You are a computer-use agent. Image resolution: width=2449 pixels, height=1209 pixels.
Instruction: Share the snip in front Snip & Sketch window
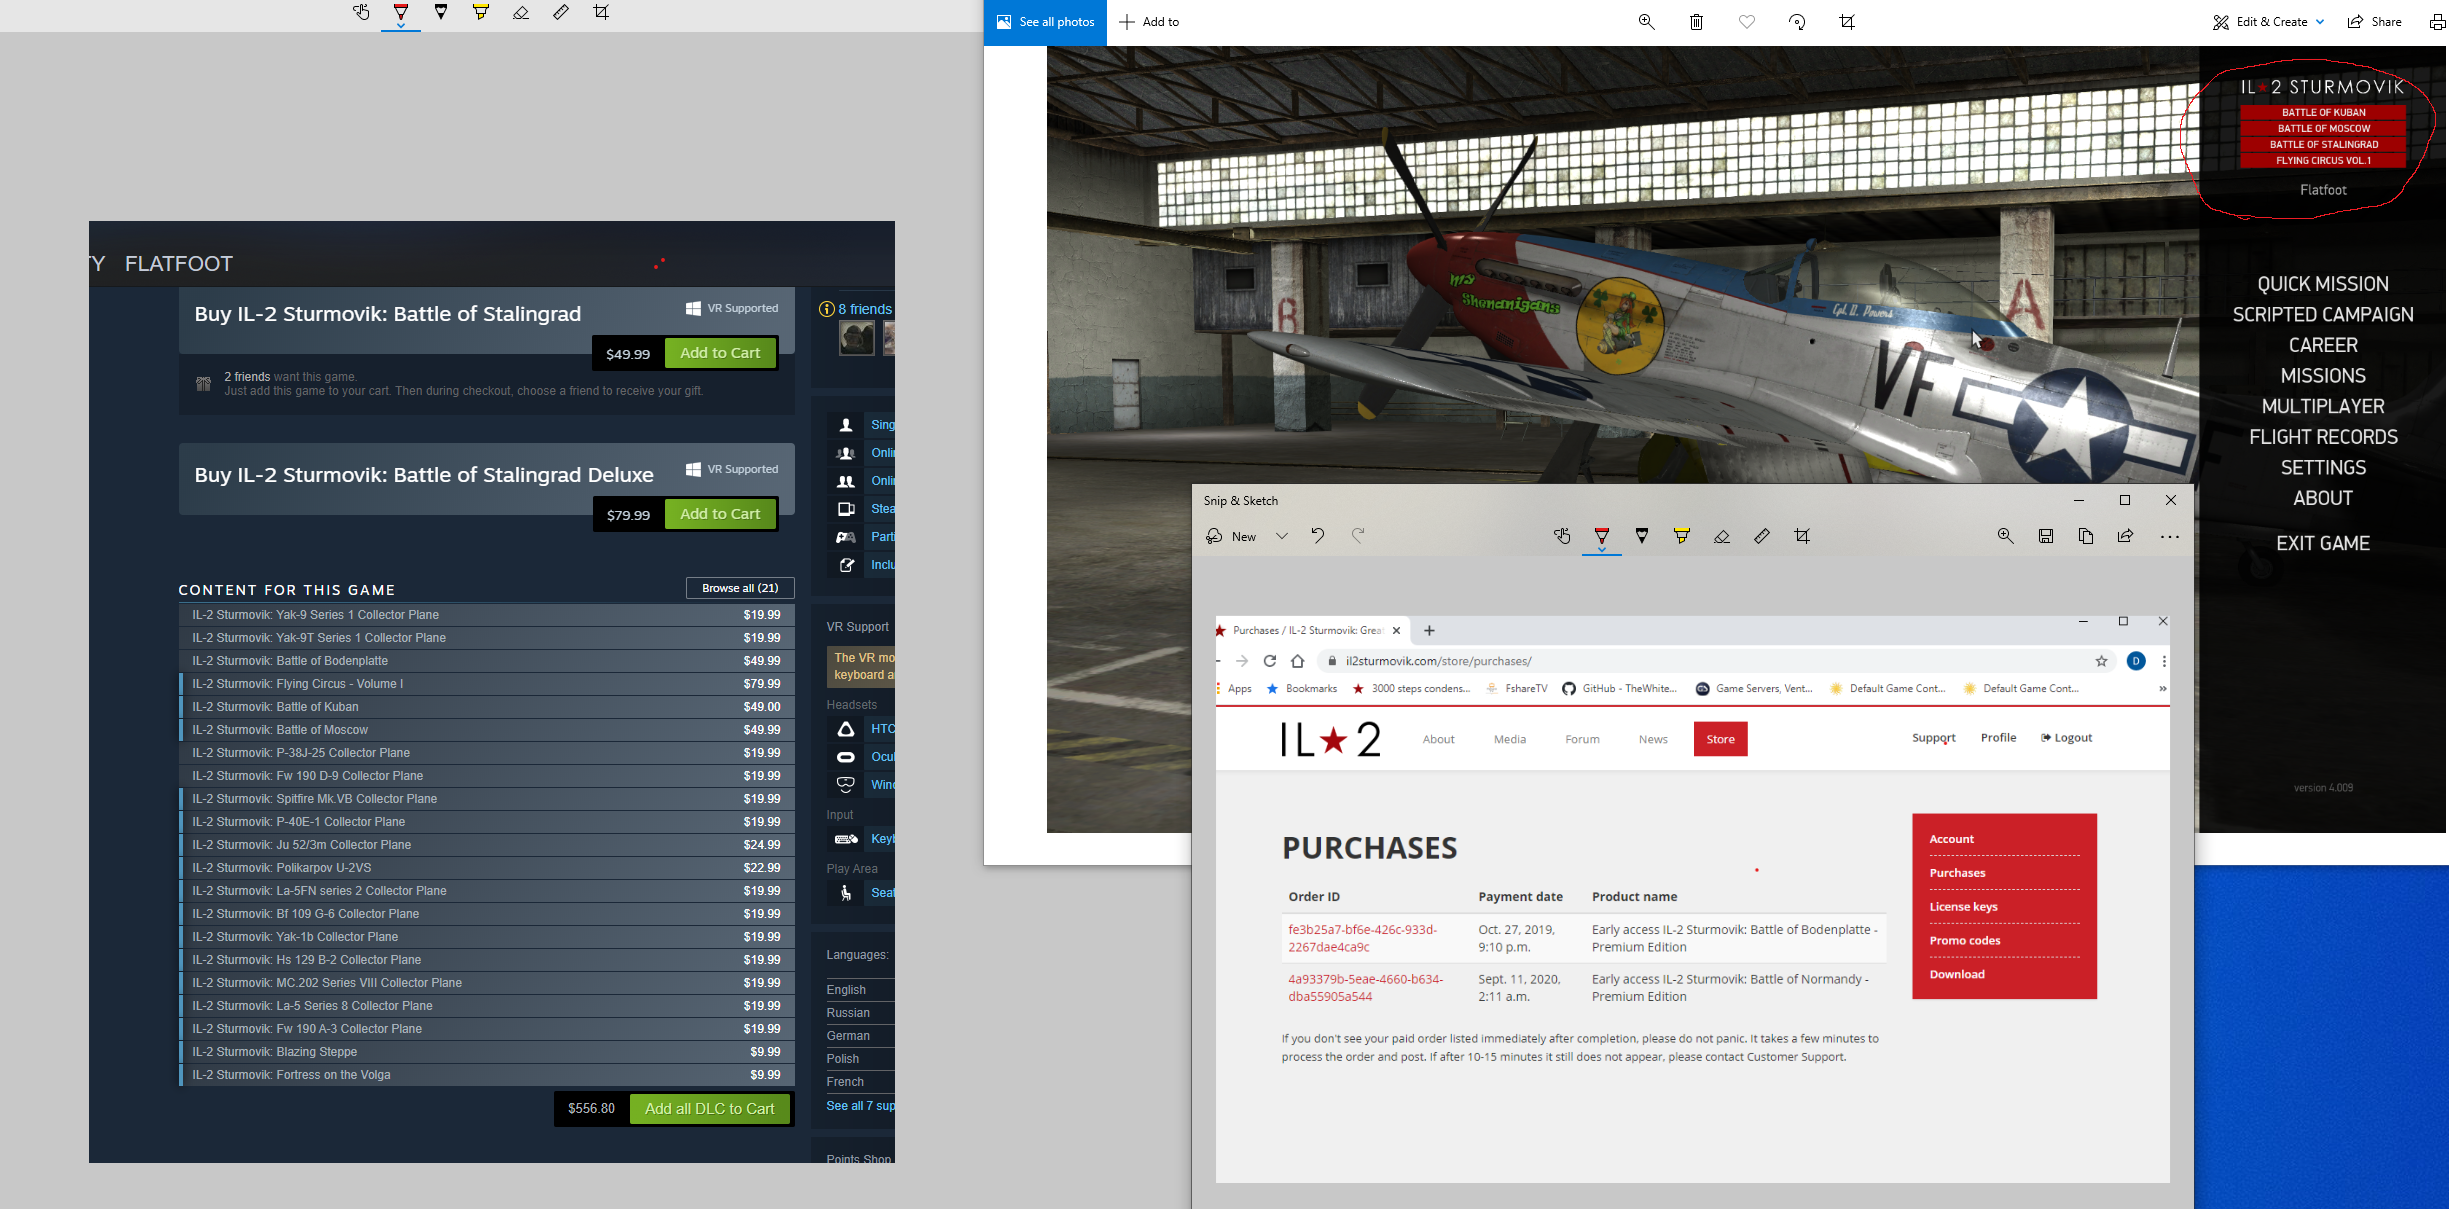coord(2126,536)
